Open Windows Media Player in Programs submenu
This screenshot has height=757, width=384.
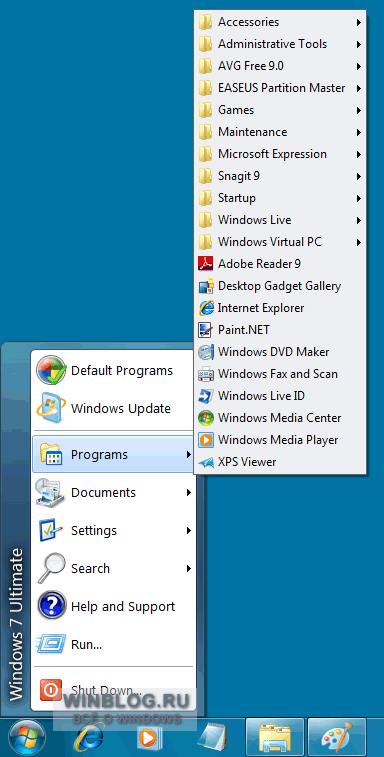[x=280, y=440]
